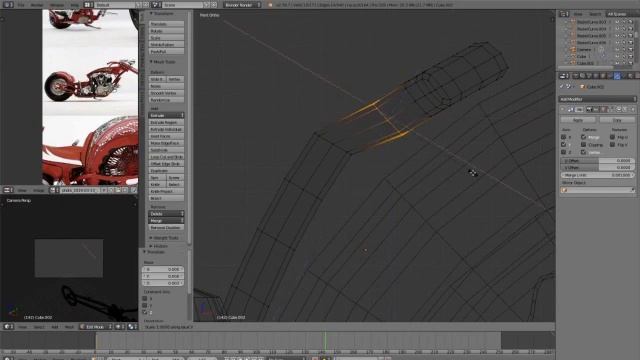This screenshot has width=640, height=360.
Task: Toggle visibility eye for Cube.002 in outliner
Action: pyautogui.click(x=618, y=63)
